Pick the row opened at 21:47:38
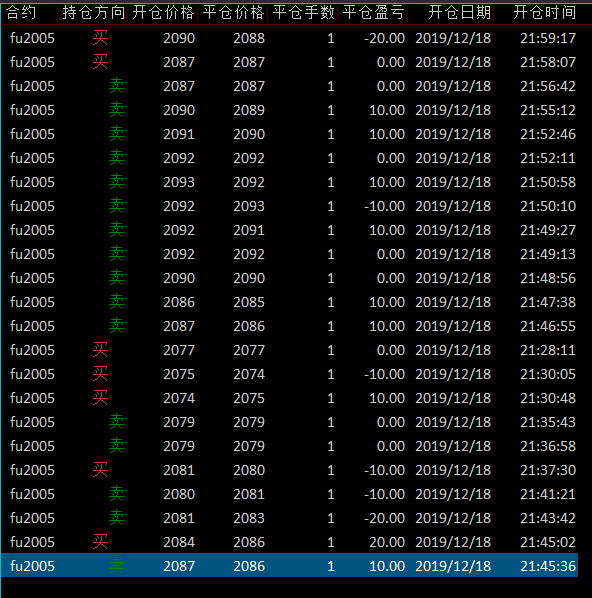 click(x=290, y=302)
